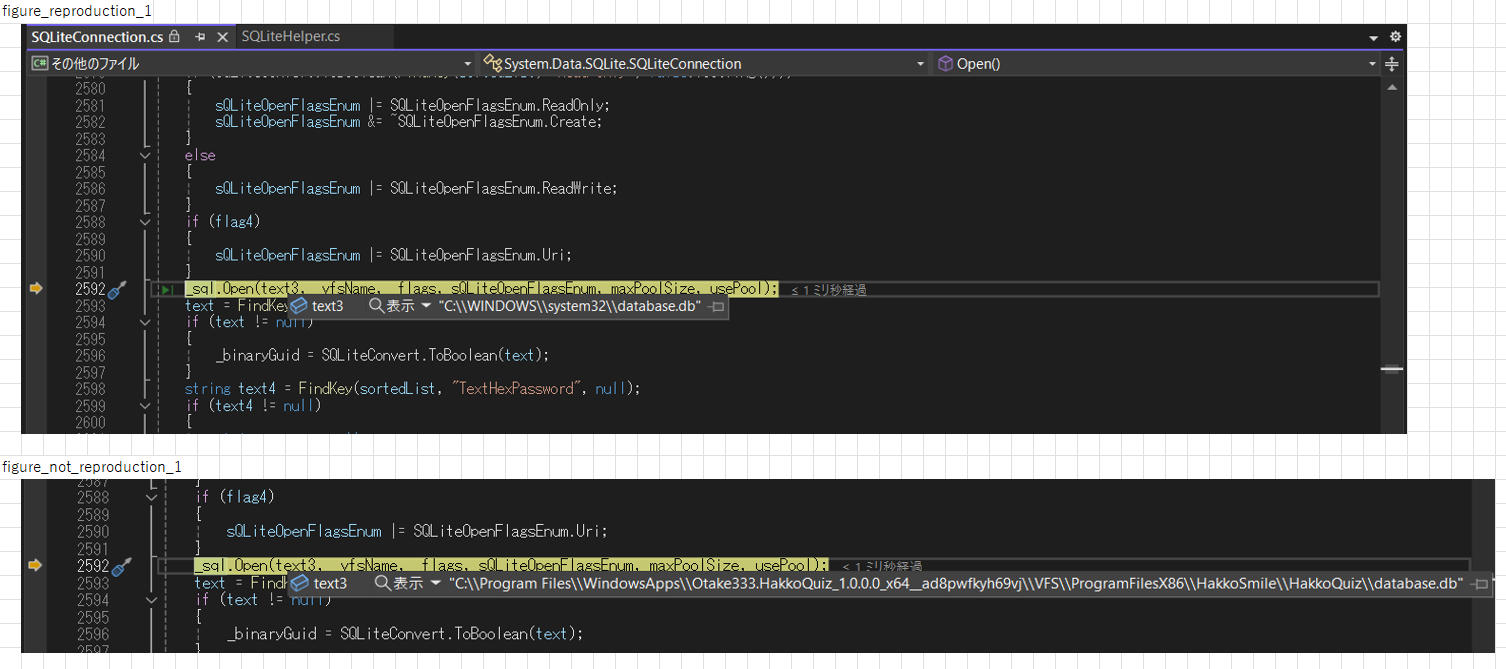Click the highlighted _sql.Open line in bottom editor
Screen dimensions: 1506x669
coord(511,566)
